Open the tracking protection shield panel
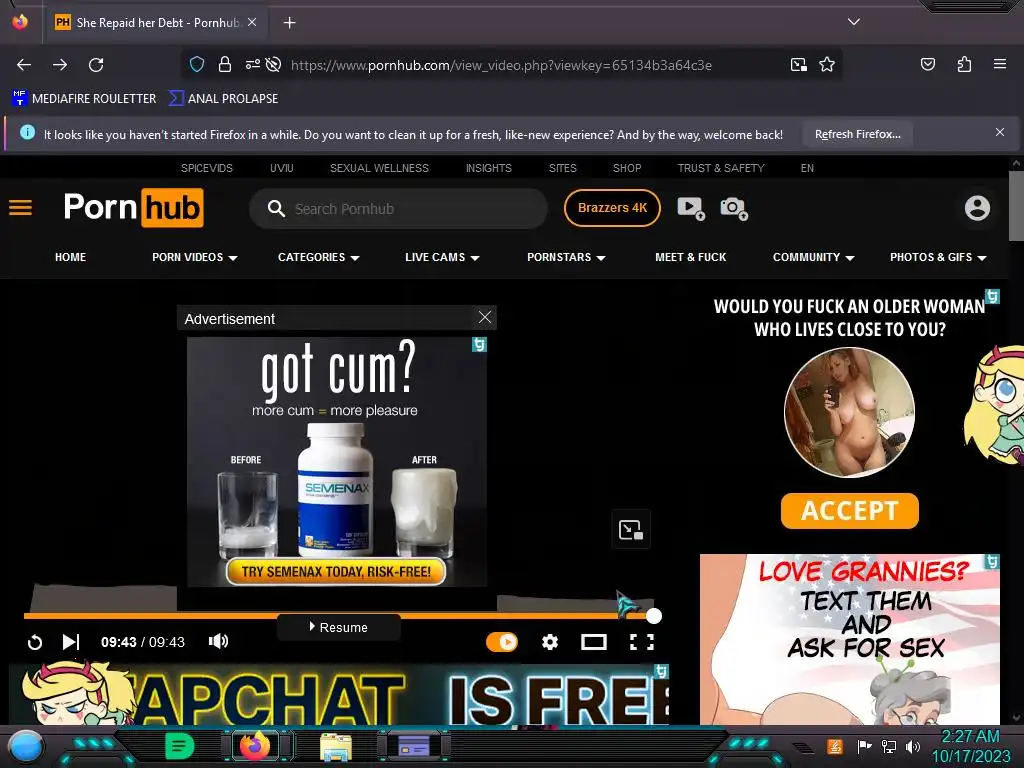 tap(197, 64)
